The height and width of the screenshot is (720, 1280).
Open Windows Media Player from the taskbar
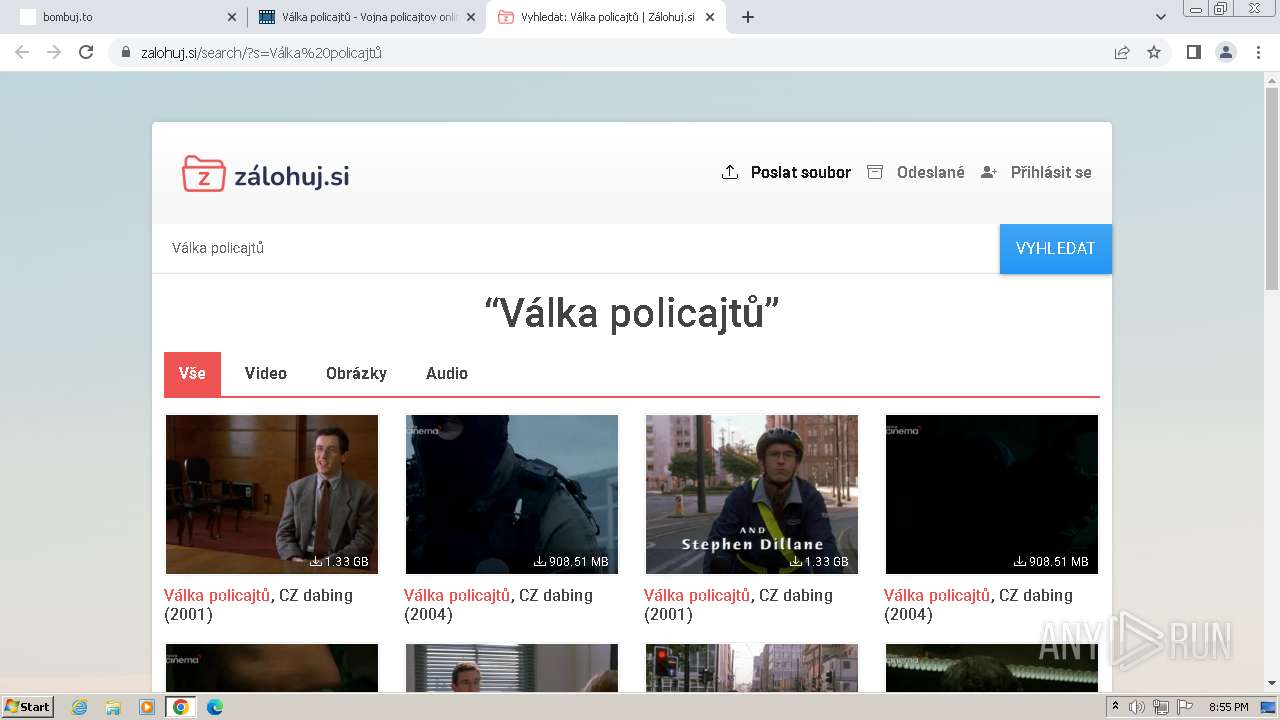(x=147, y=707)
